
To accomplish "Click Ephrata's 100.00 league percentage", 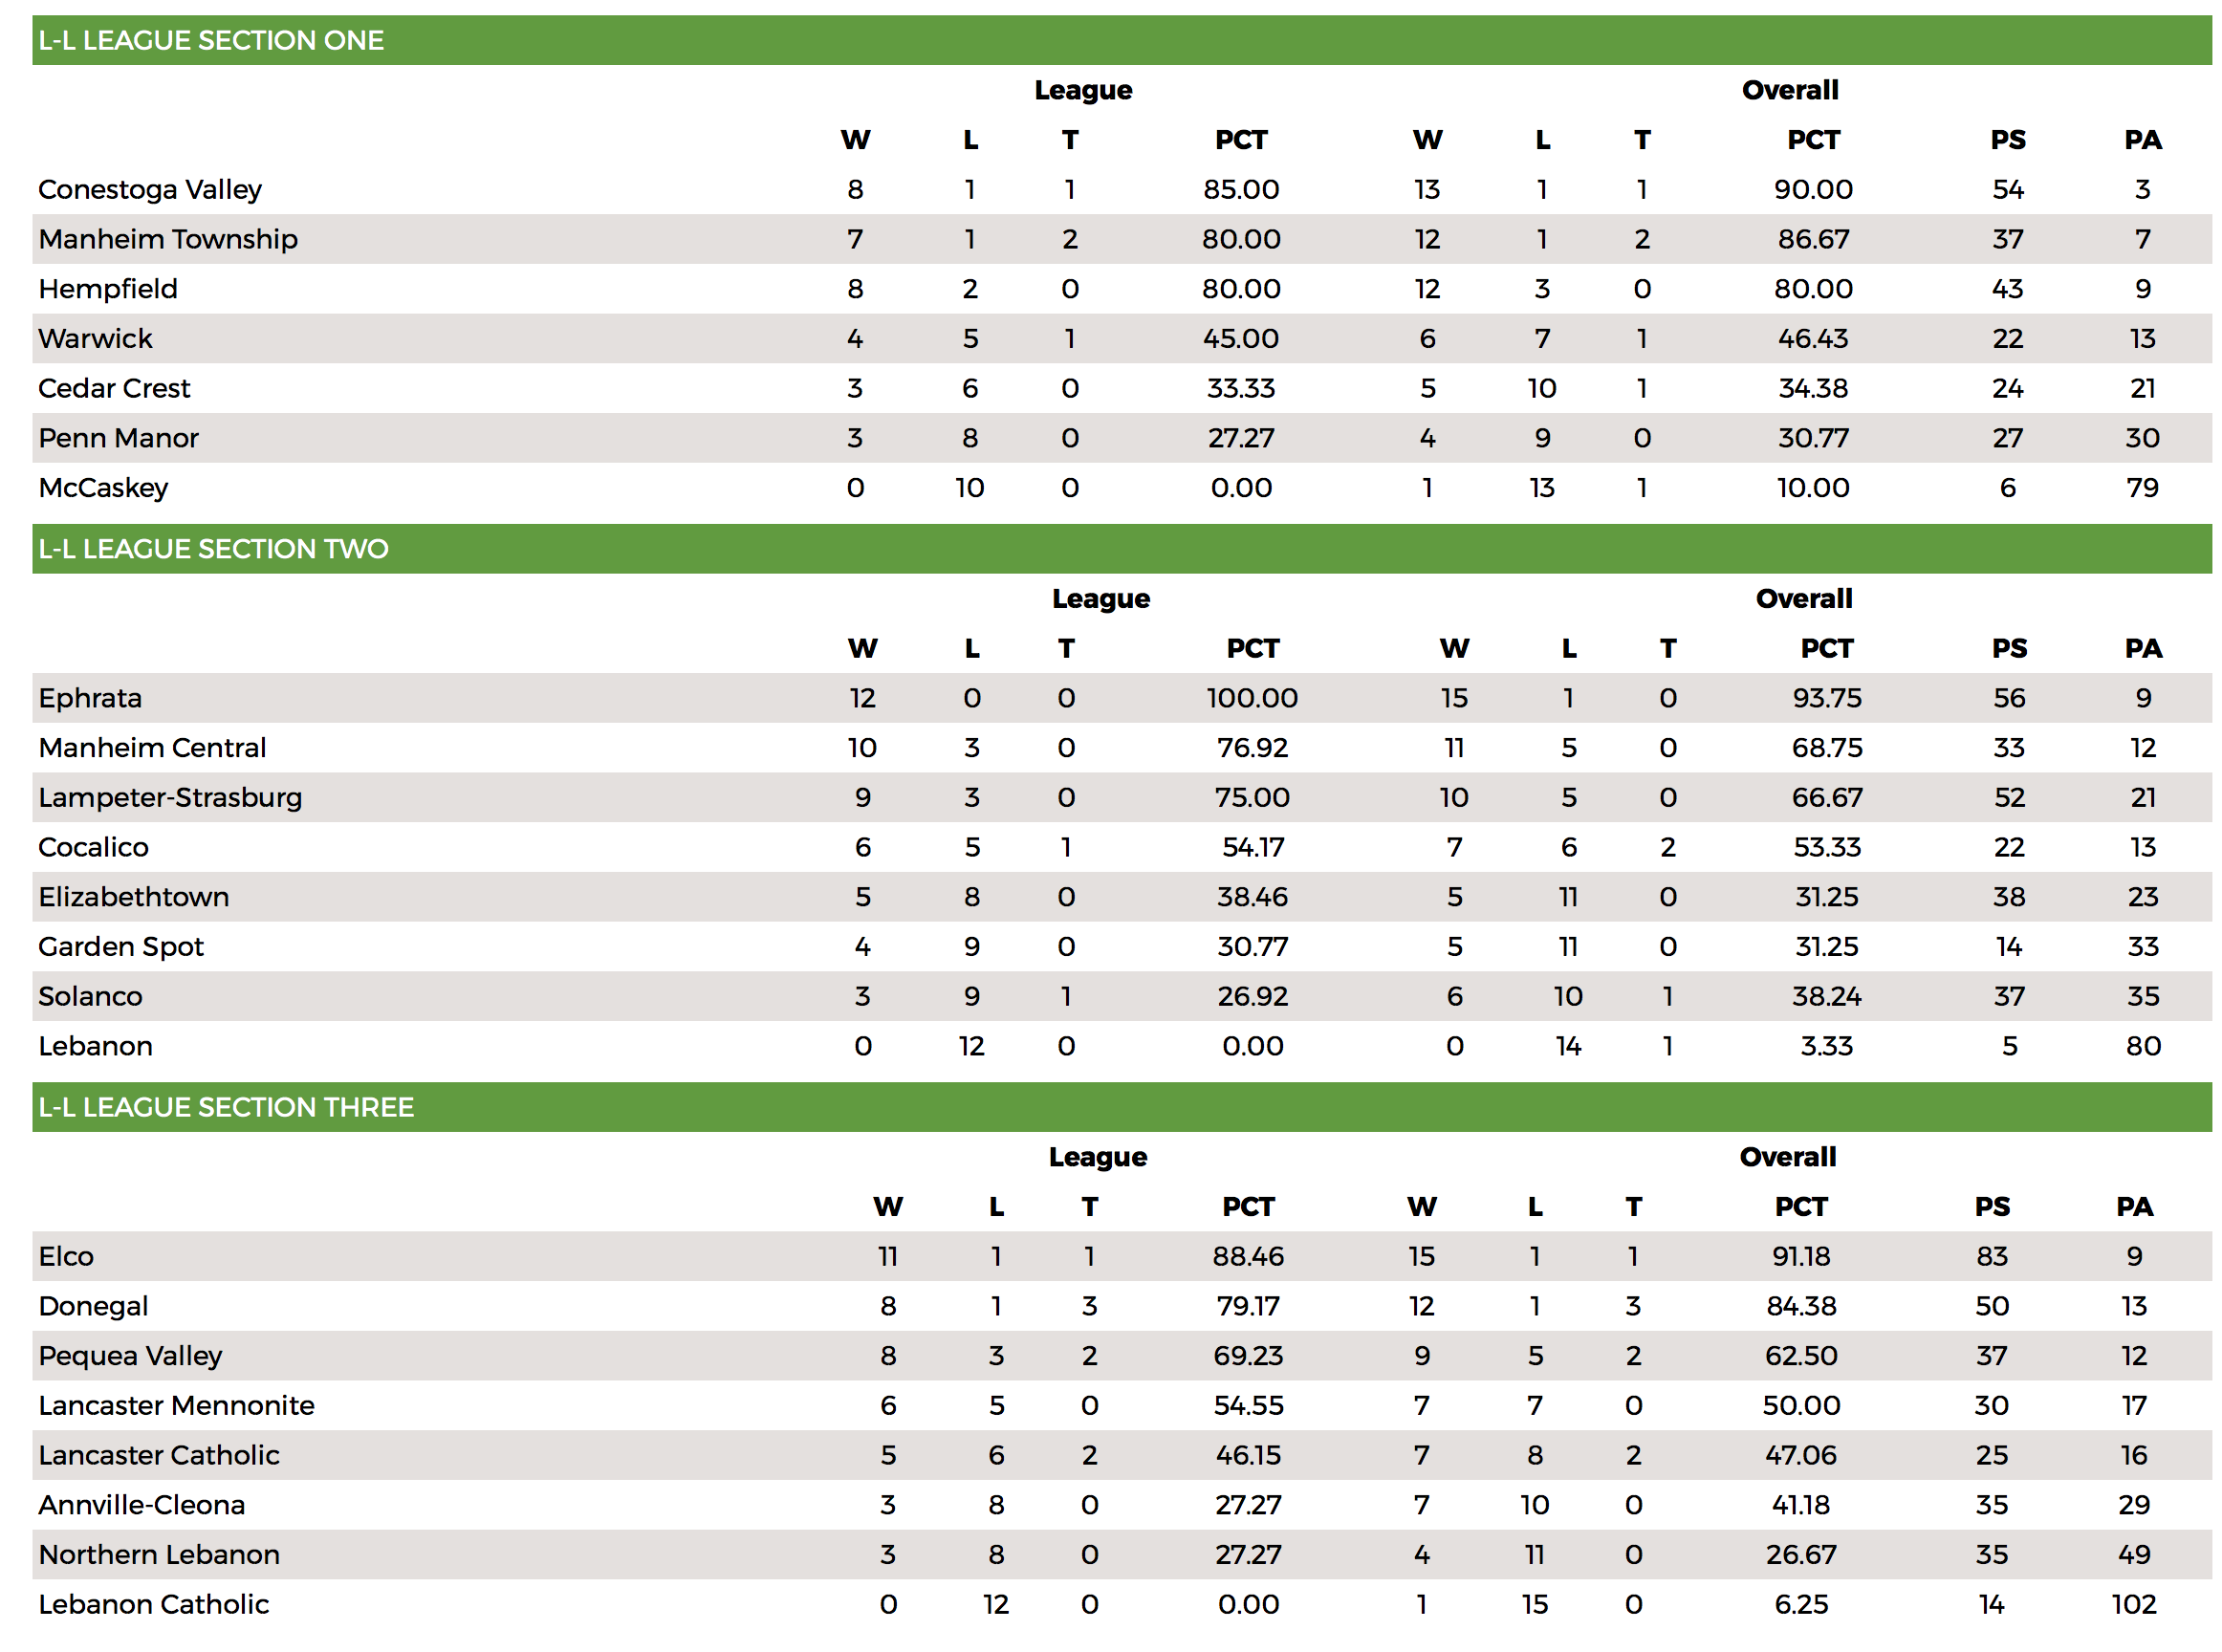I will tap(1252, 698).
